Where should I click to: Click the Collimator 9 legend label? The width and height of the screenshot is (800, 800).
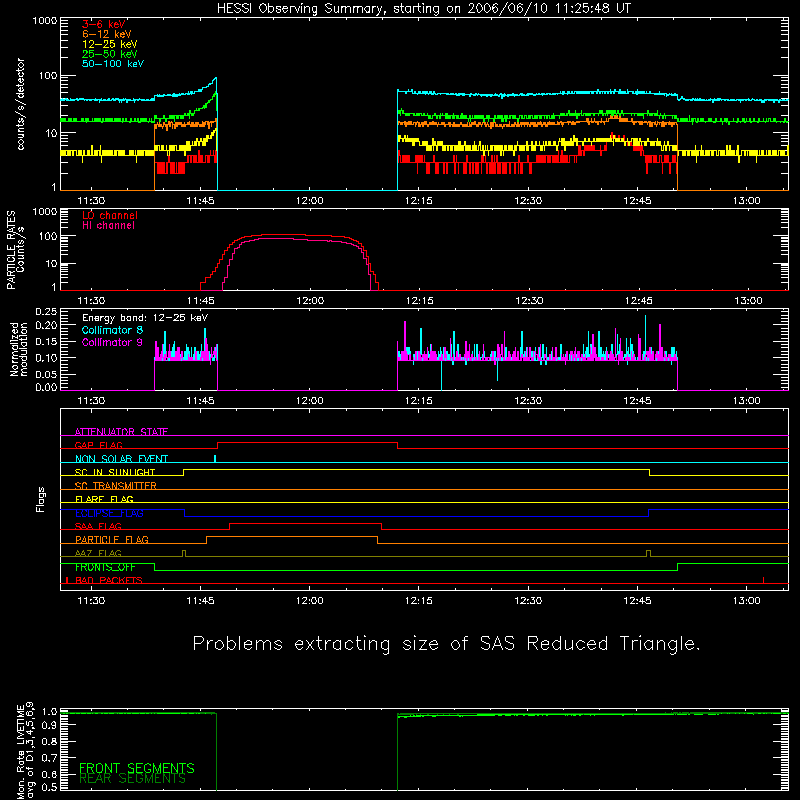(112, 342)
